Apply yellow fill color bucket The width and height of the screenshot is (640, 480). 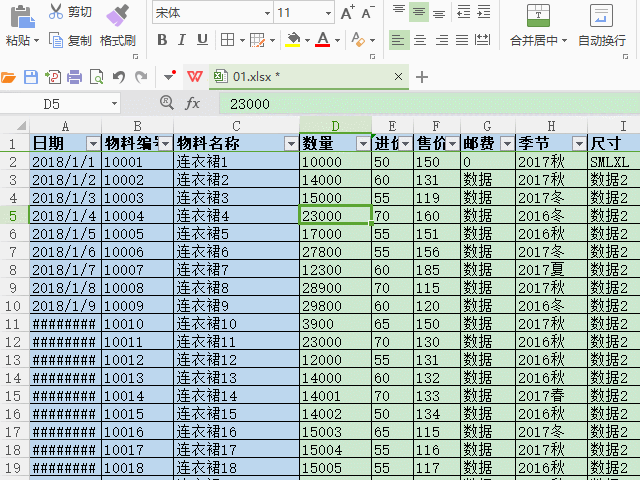(293, 40)
